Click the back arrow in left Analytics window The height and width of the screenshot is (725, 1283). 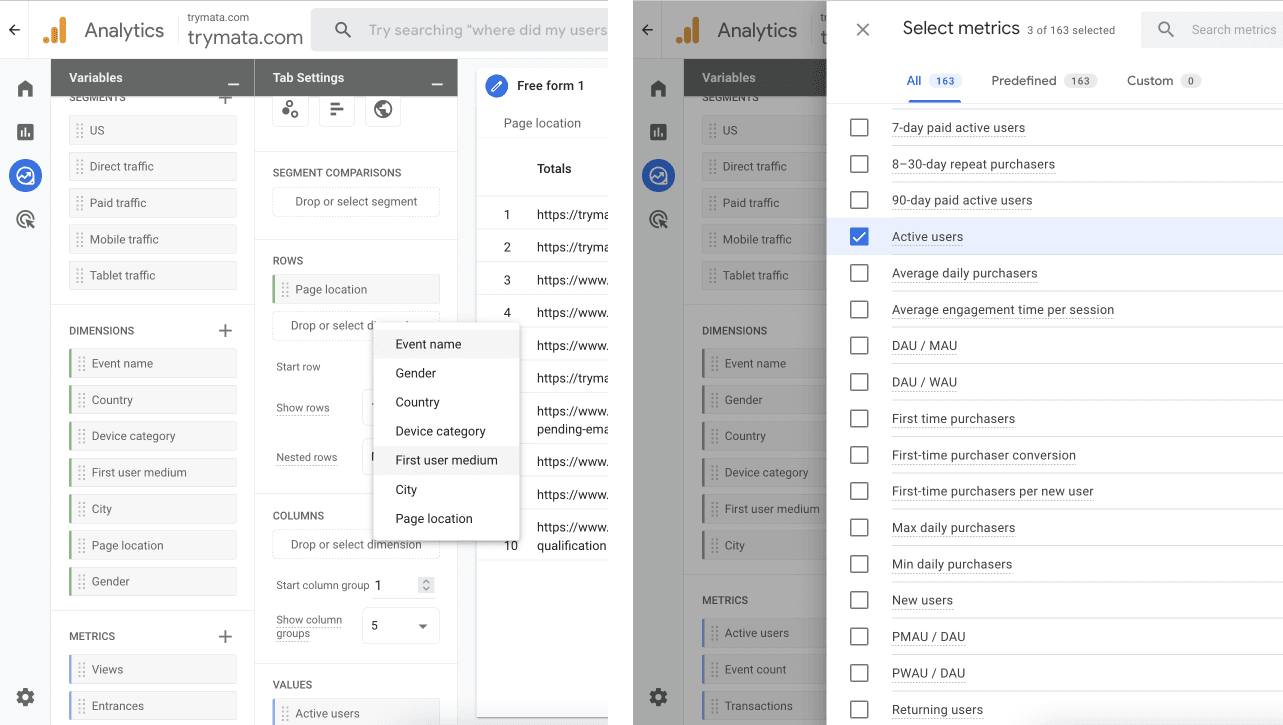(14, 30)
